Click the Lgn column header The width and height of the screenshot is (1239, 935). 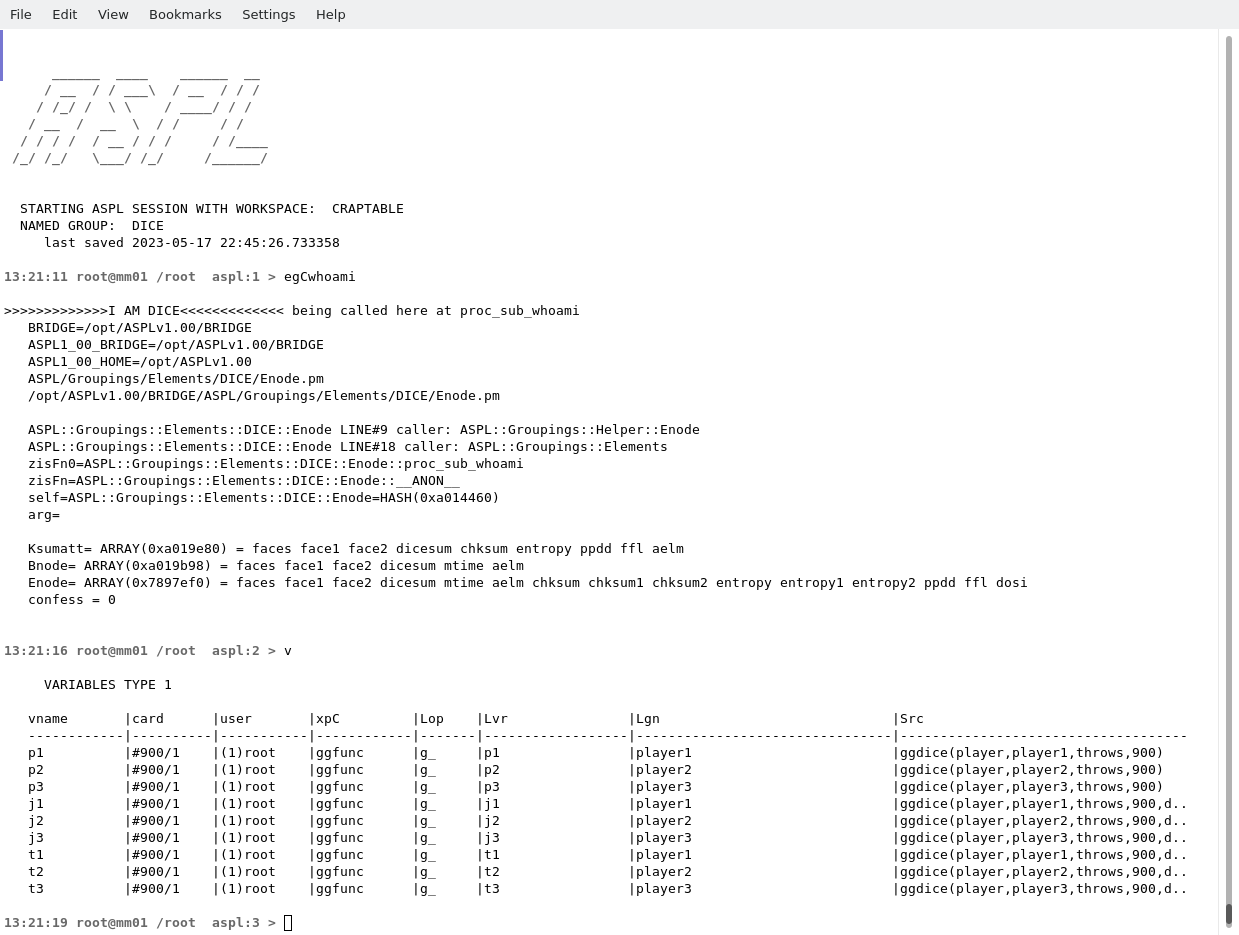point(647,719)
